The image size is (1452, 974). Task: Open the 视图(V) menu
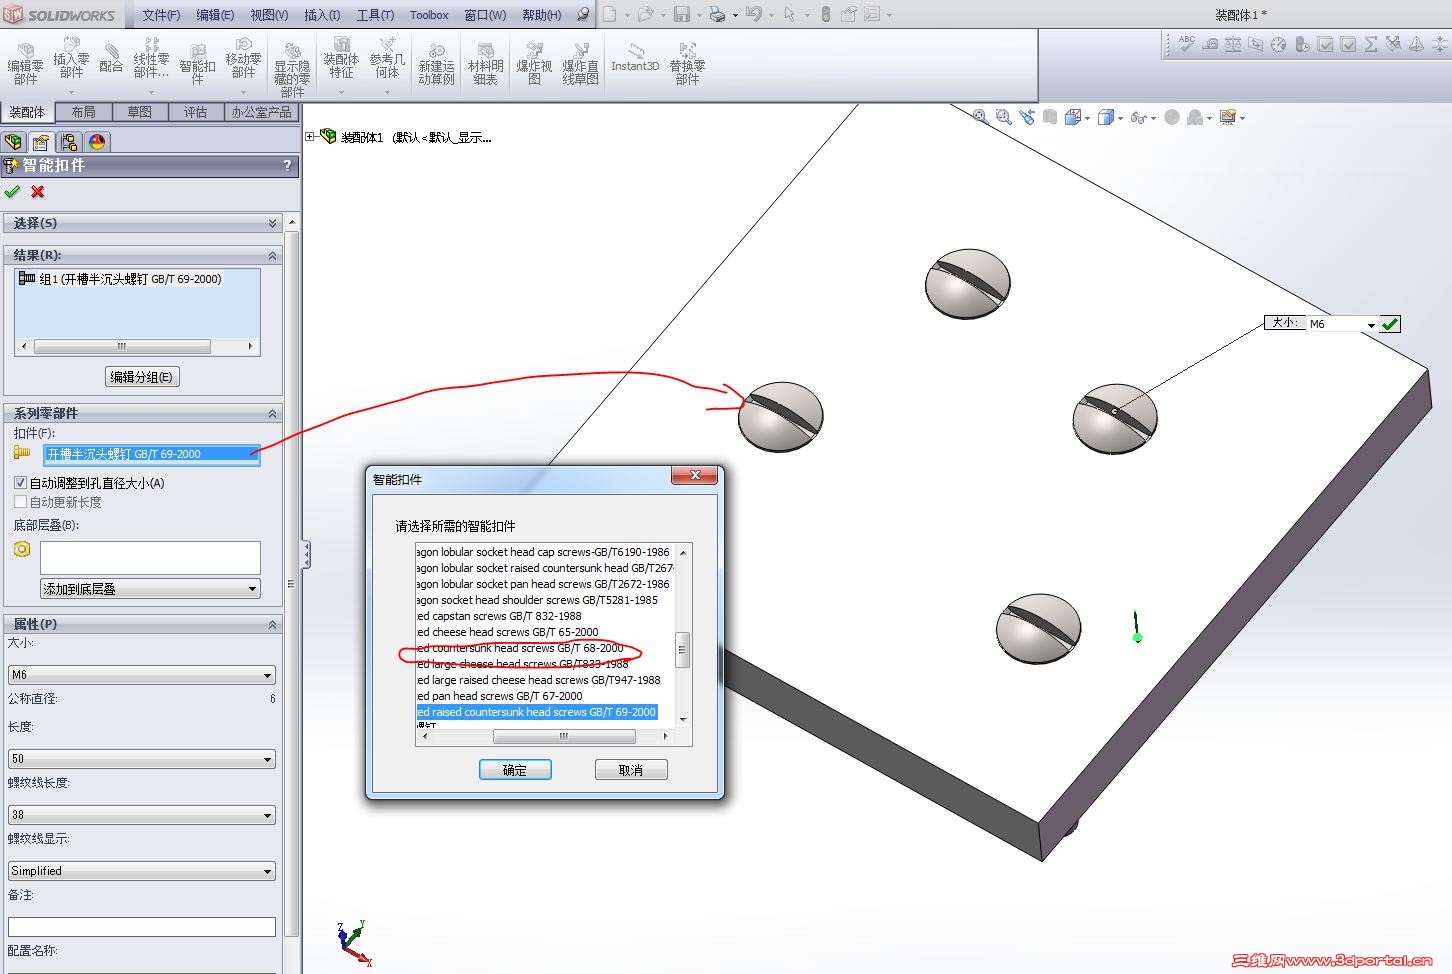269,15
